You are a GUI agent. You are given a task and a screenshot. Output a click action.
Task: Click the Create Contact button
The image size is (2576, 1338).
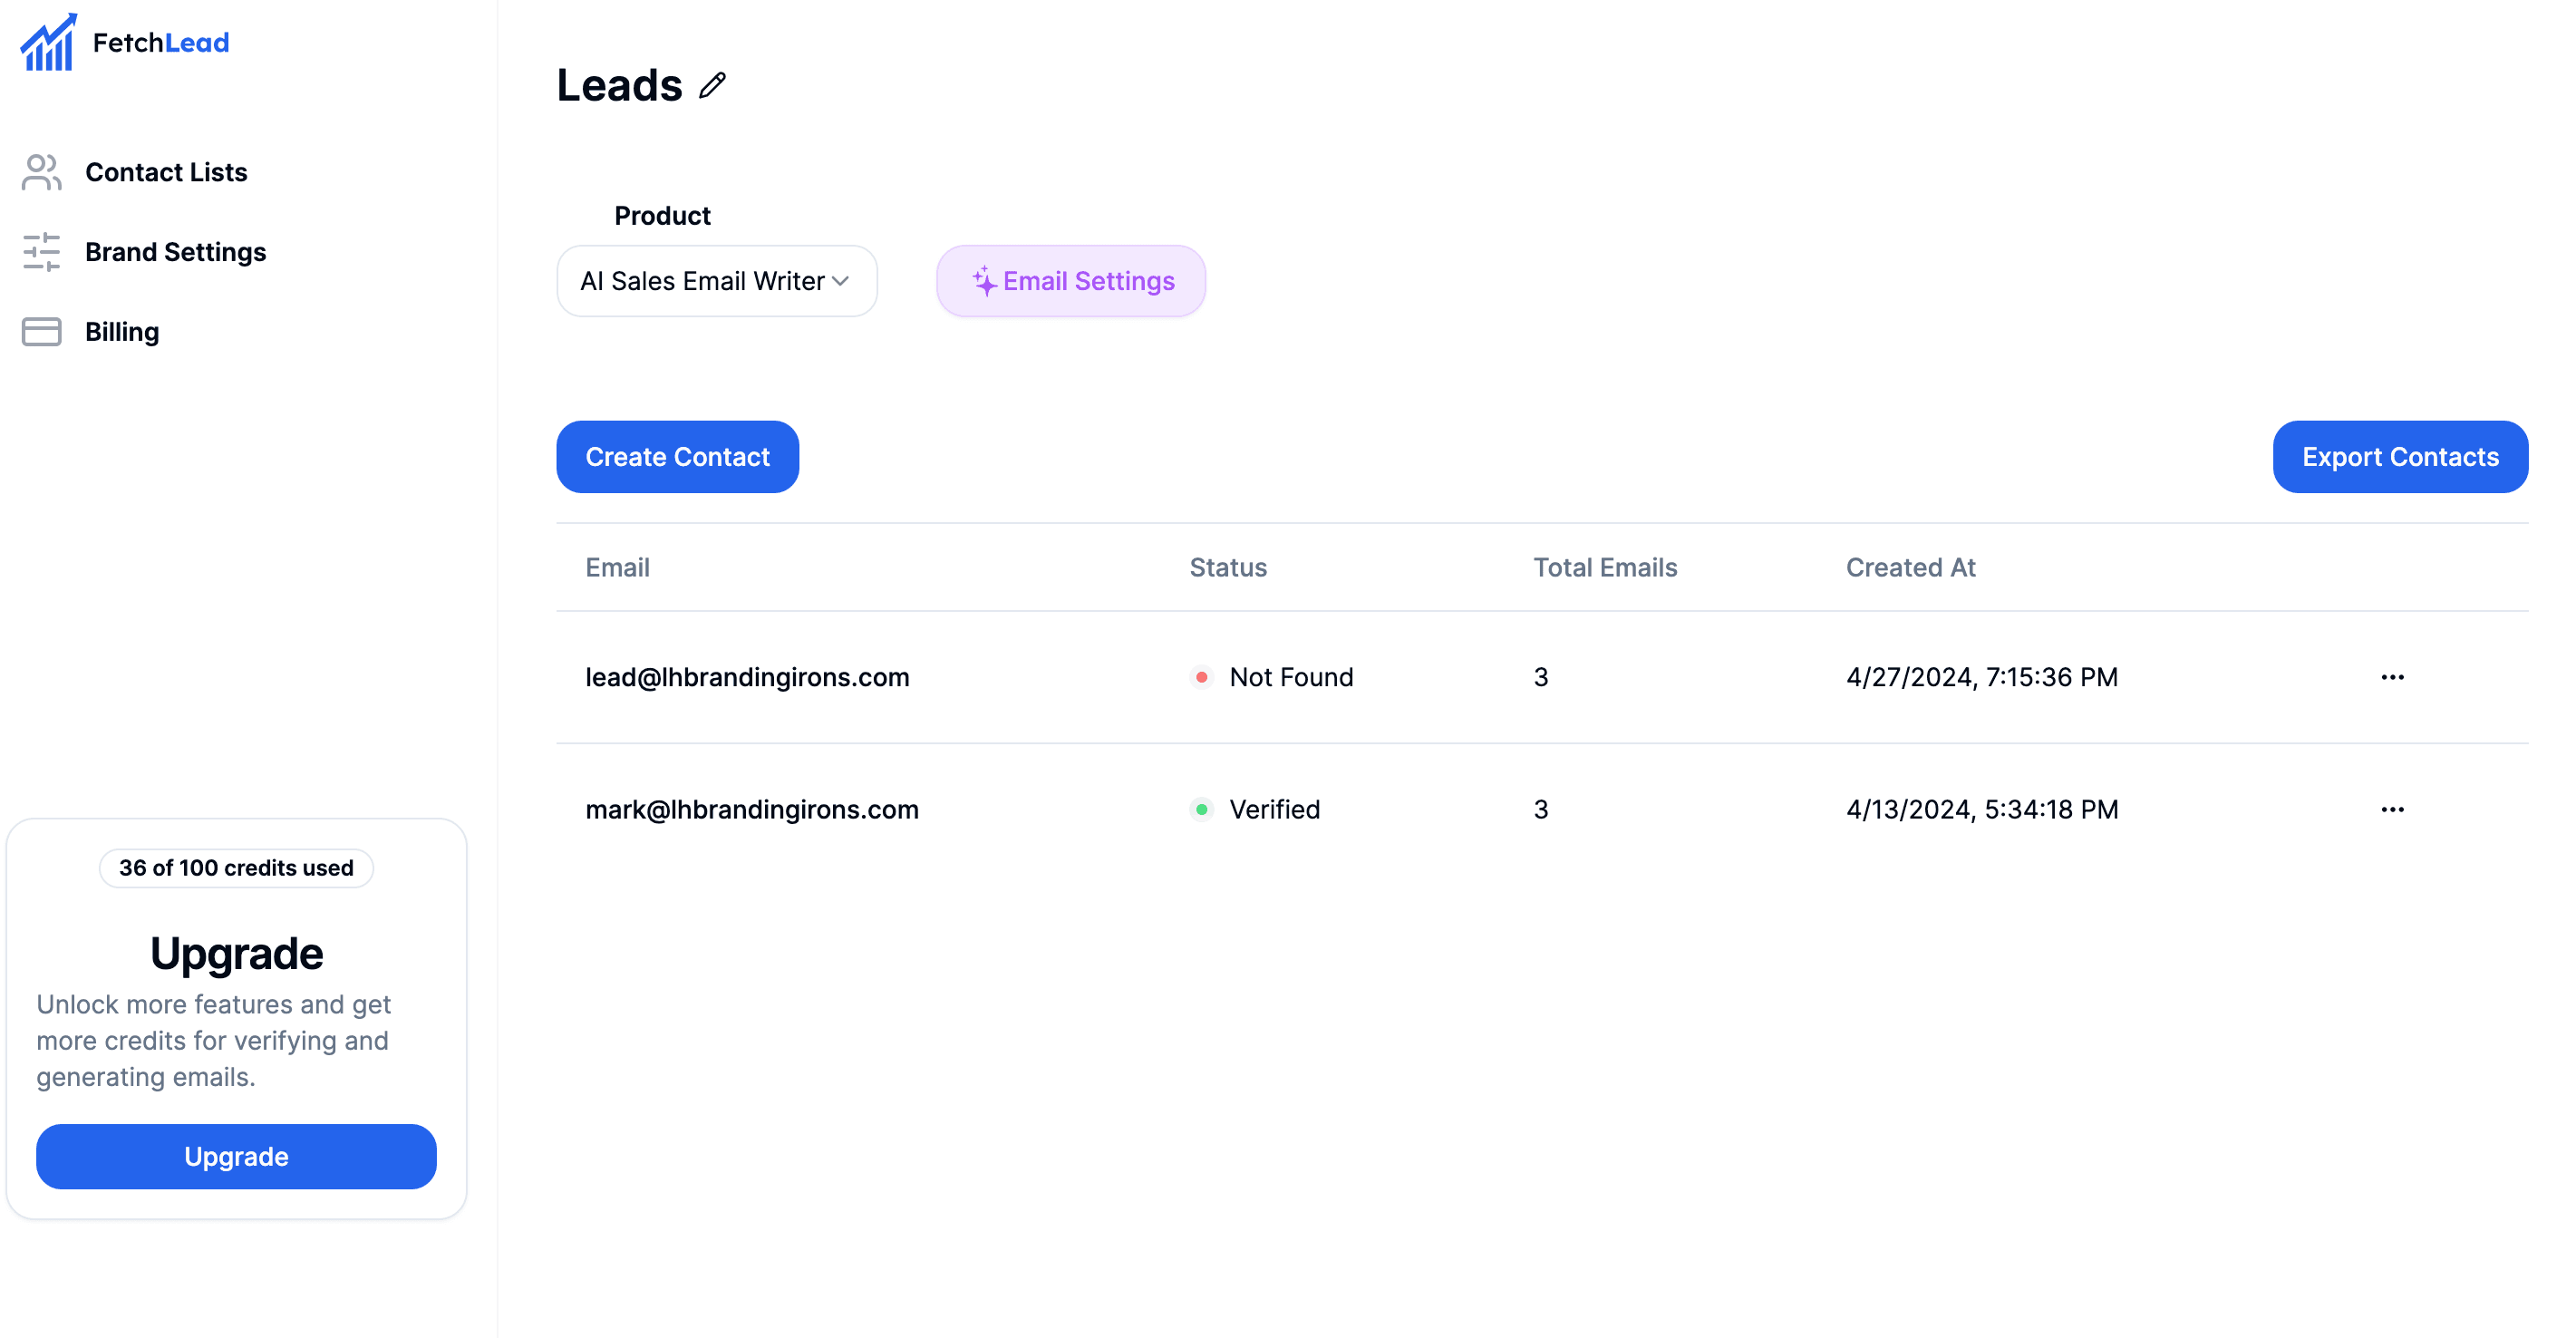(x=677, y=457)
